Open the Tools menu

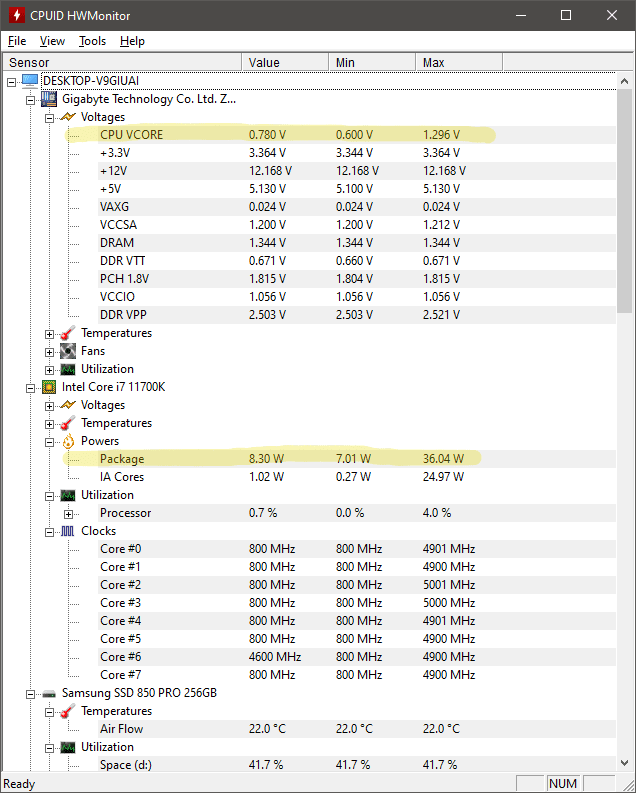[x=92, y=41]
